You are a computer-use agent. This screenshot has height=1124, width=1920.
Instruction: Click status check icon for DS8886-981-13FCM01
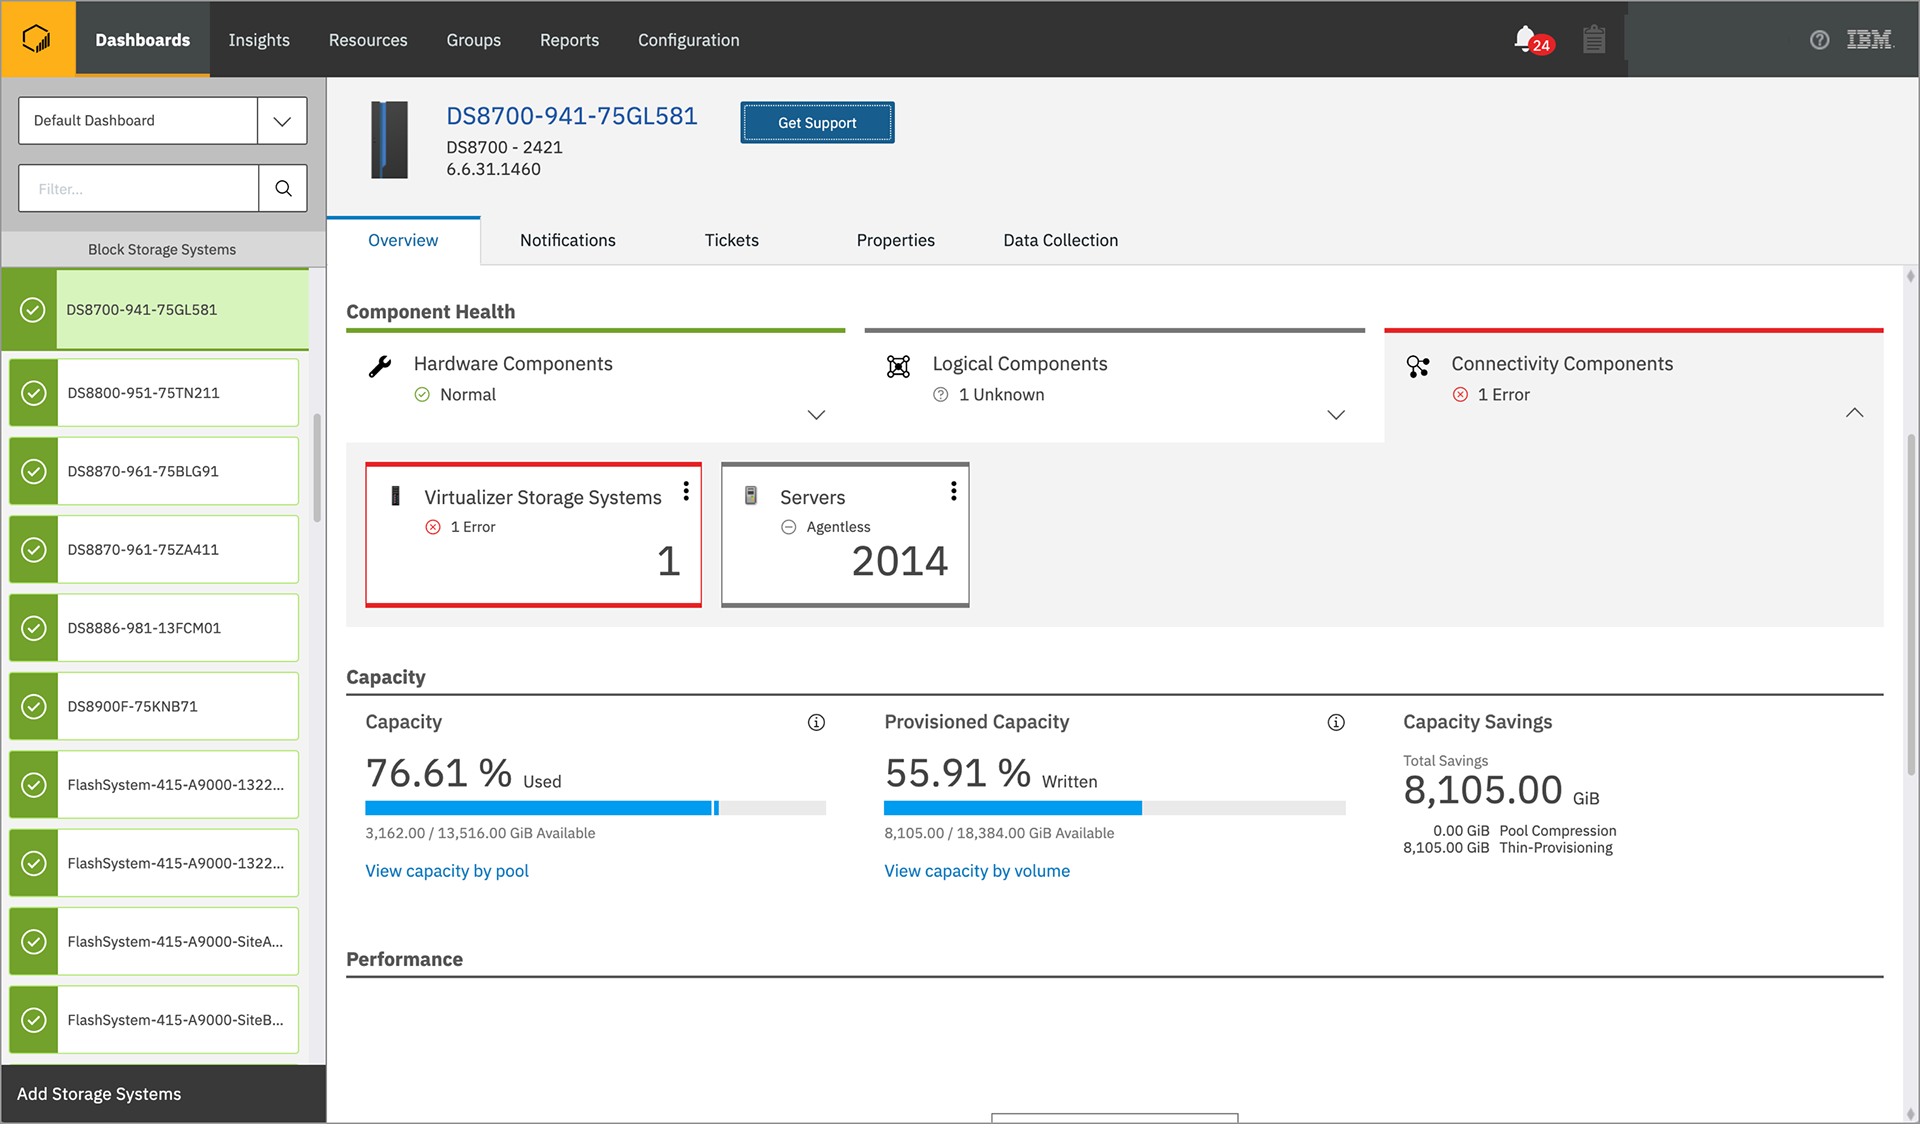[x=34, y=628]
